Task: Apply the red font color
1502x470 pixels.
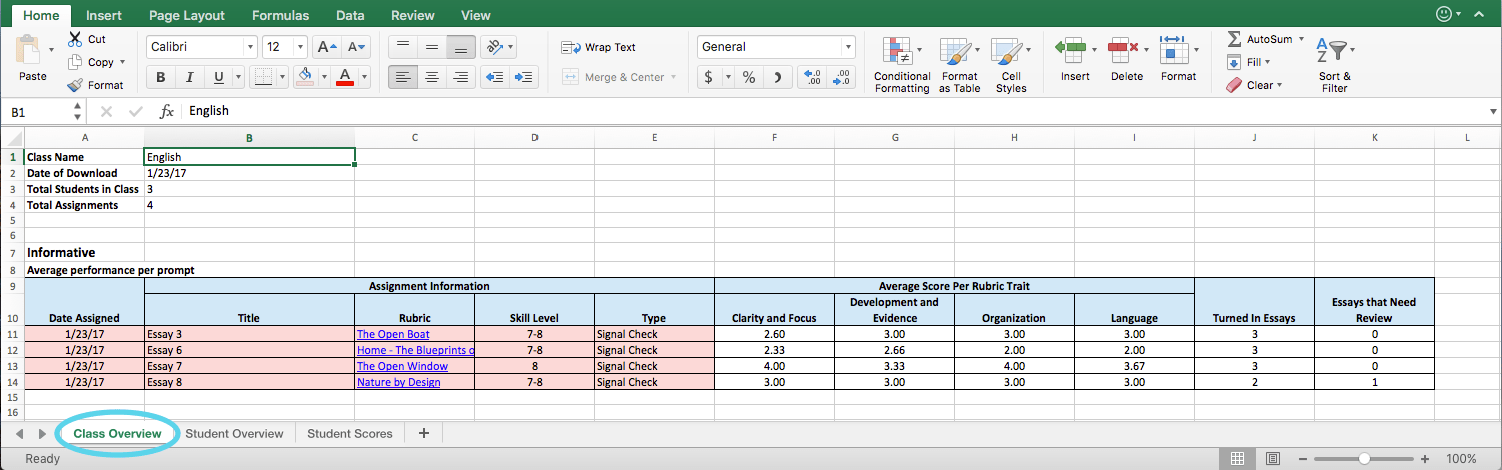Action: tap(345, 77)
